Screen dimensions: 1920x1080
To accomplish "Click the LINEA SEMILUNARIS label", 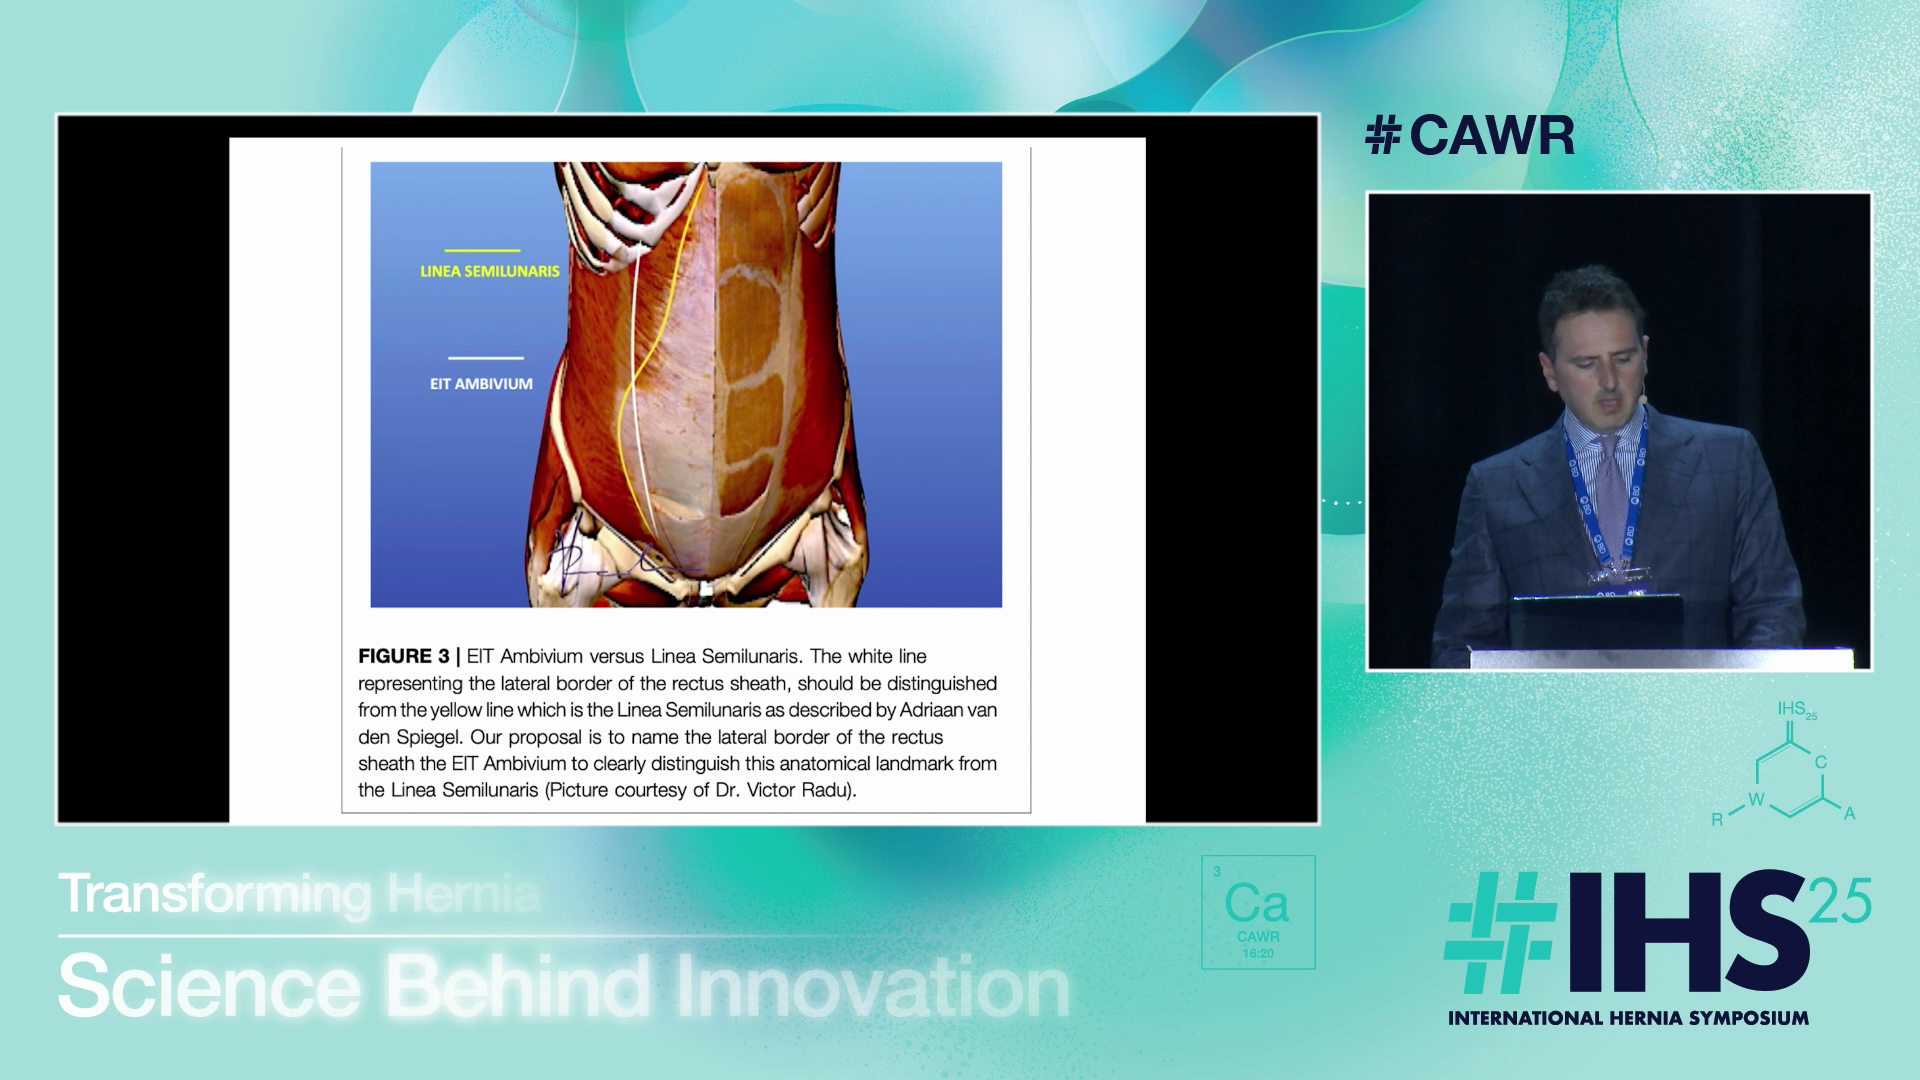I will 489,271.
